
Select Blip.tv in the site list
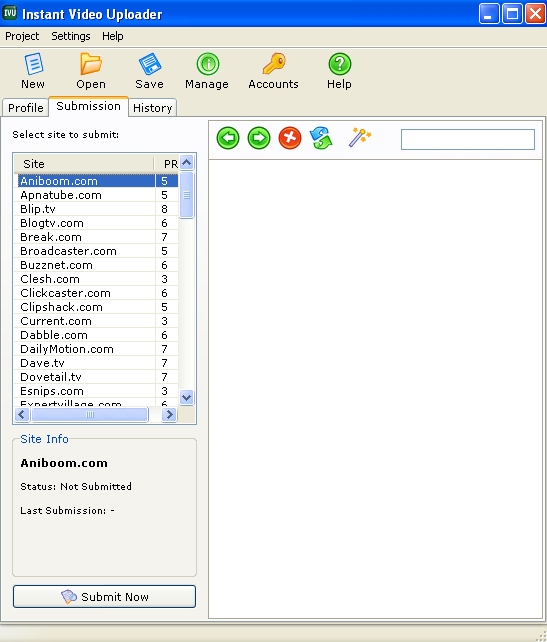click(97, 209)
